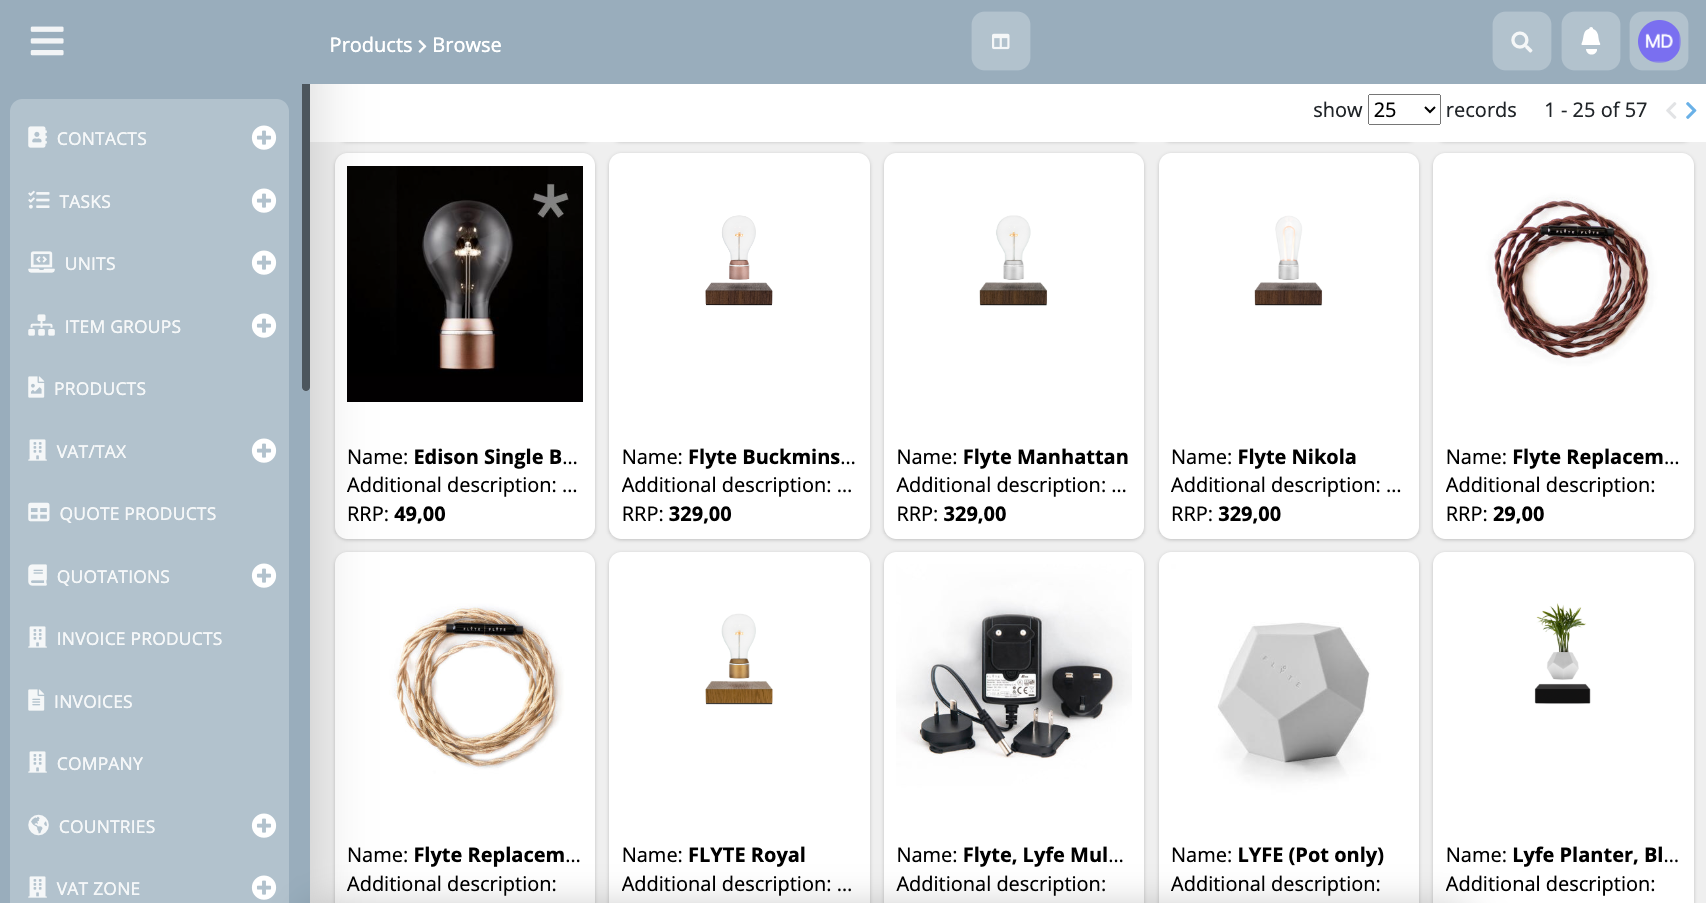Open Products in the sidebar
The image size is (1706, 903).
click(x=100, y=389)
